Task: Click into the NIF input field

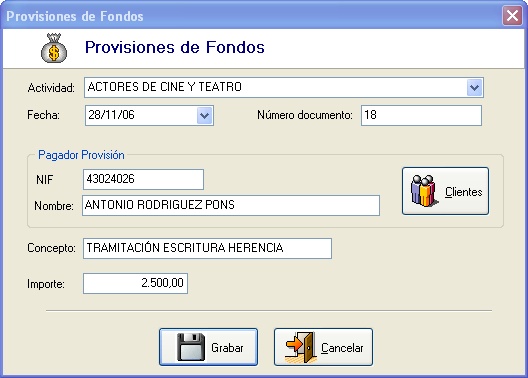Action: click(x=143, y=179)
